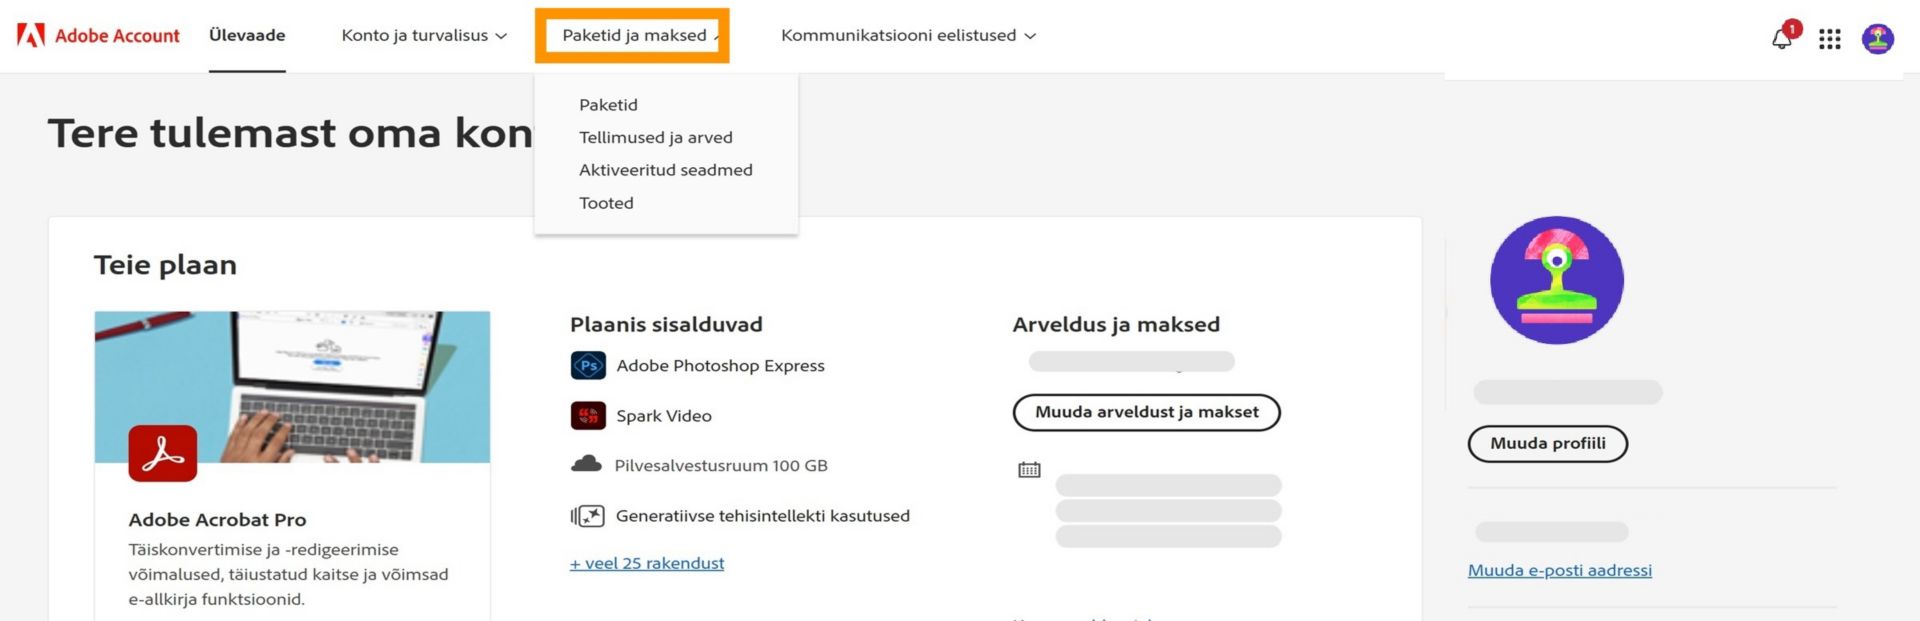Expand the Konto ja turvalisus dropdown
1920x621 pixels.
tap(424, 36)
